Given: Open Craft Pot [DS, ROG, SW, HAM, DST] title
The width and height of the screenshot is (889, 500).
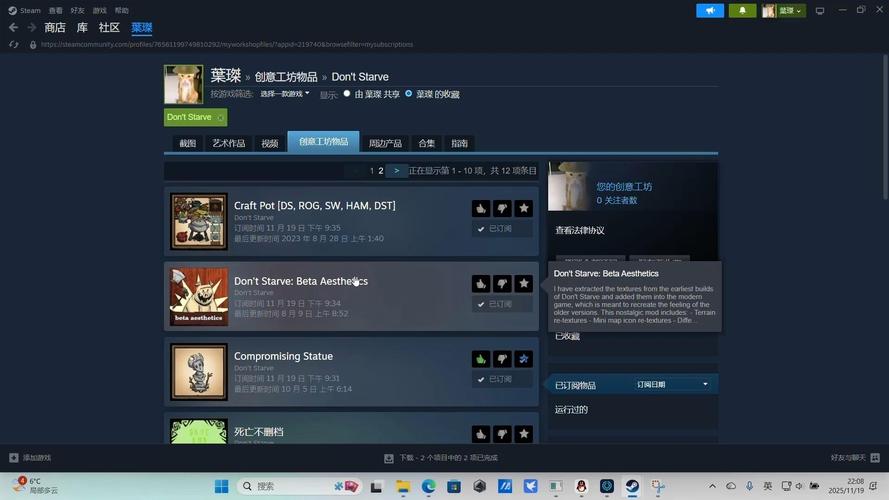Looking at the screenshot, I should pyautogui.click(x=315, y=206).
